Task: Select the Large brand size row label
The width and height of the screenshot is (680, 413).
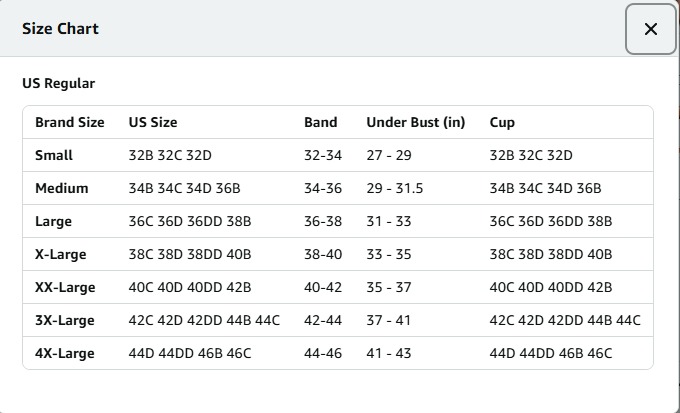Action: pos(53,222)
